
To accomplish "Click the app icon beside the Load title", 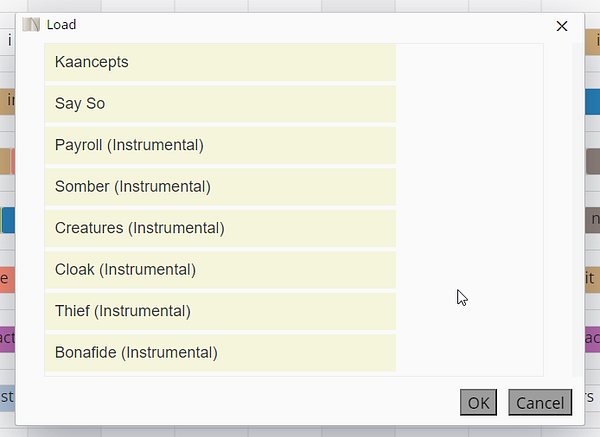I will tap(31, 25).
